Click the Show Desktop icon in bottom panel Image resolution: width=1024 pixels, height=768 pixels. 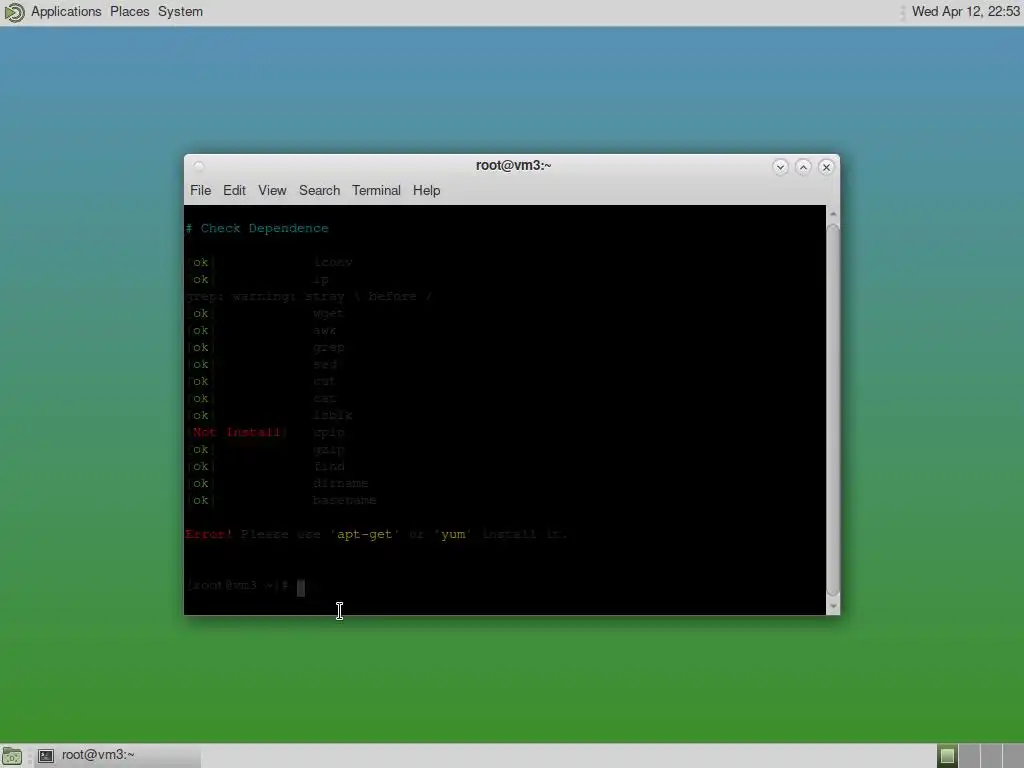tap(12, 756)
